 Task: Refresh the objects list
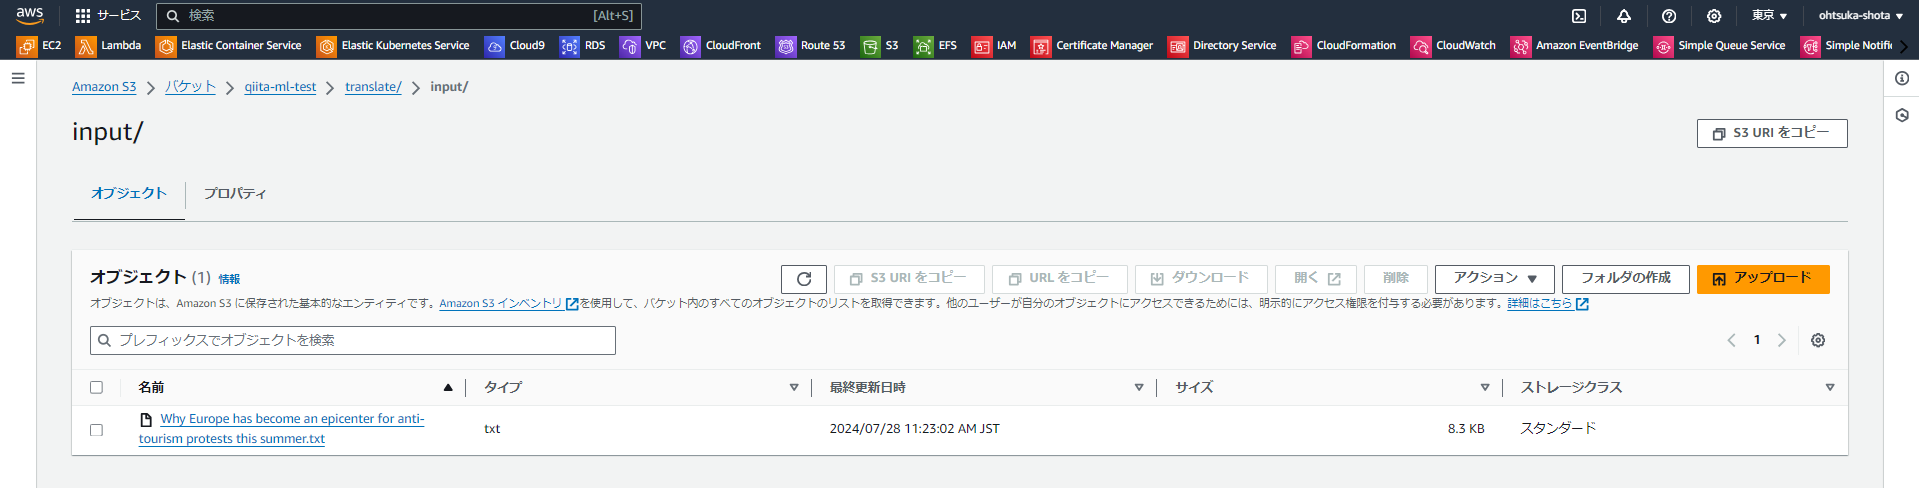pos(804,279)
